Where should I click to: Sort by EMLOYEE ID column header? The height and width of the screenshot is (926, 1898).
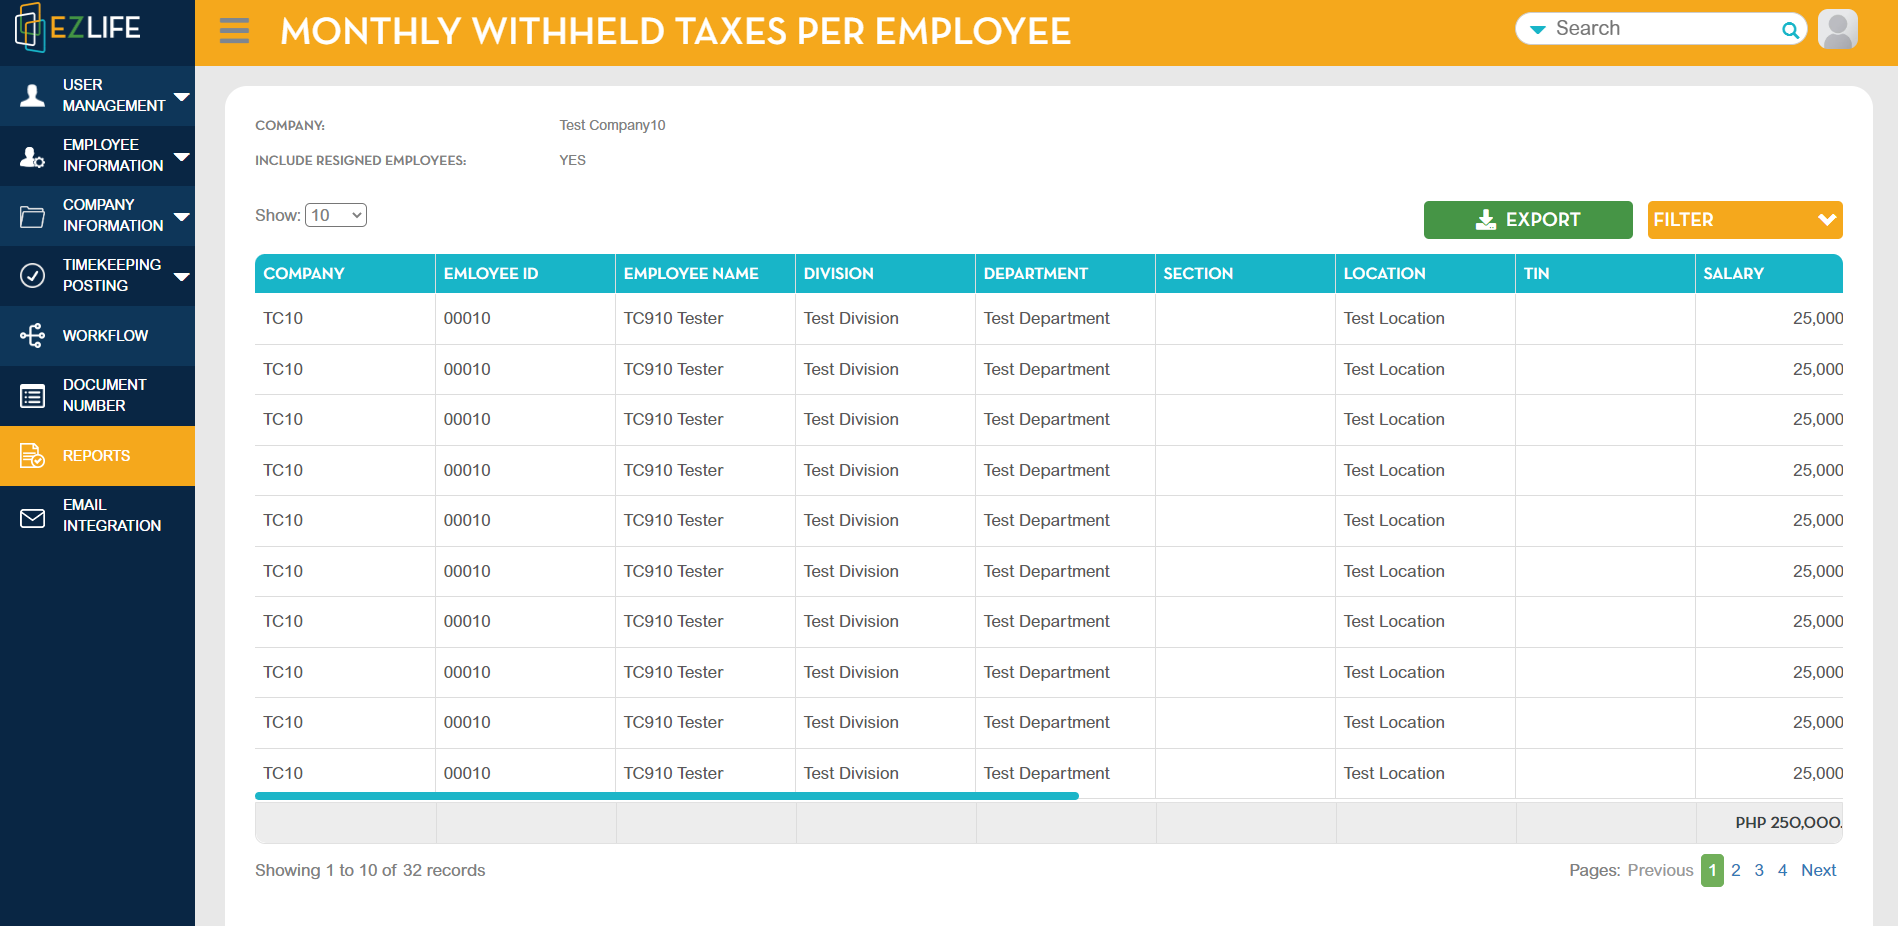pyautogui.click(x=524, y=273)
